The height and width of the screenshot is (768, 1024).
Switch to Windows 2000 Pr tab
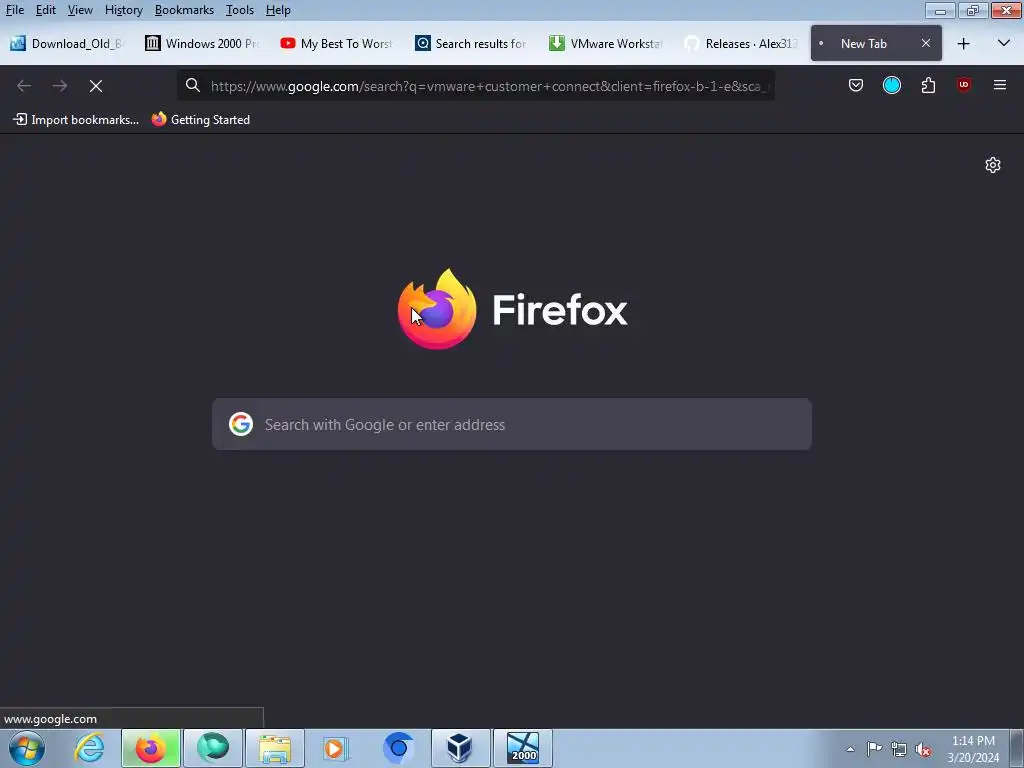click(202, 44)
